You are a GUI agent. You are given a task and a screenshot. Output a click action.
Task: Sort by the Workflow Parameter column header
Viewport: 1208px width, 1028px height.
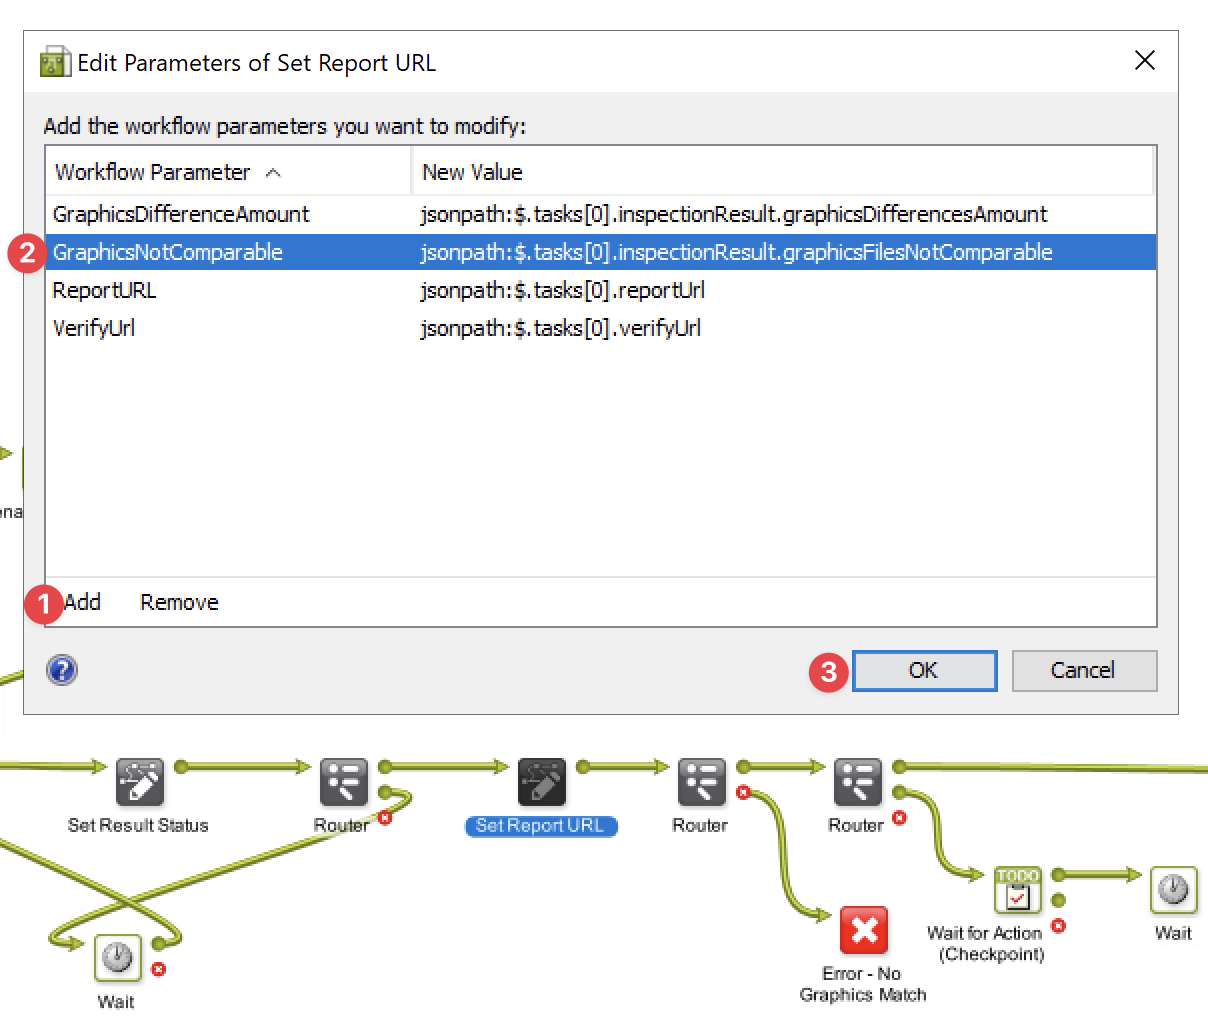[x=152, y=172]
